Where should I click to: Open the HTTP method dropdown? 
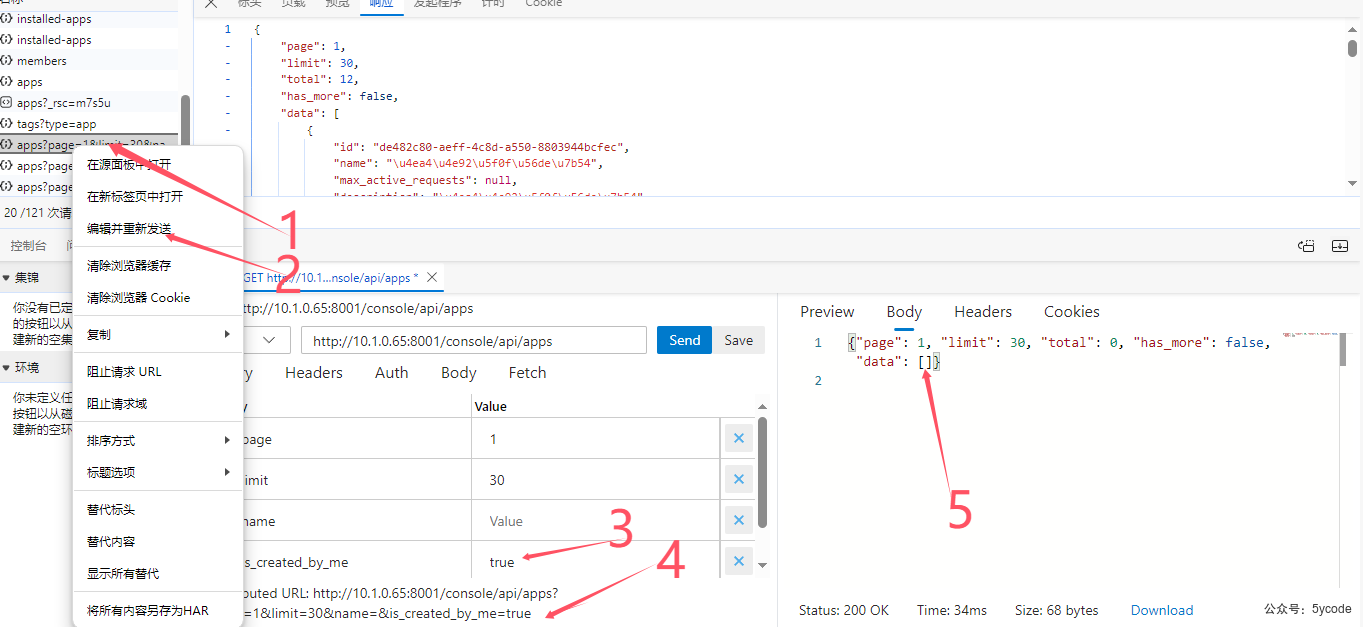(268, 340)
